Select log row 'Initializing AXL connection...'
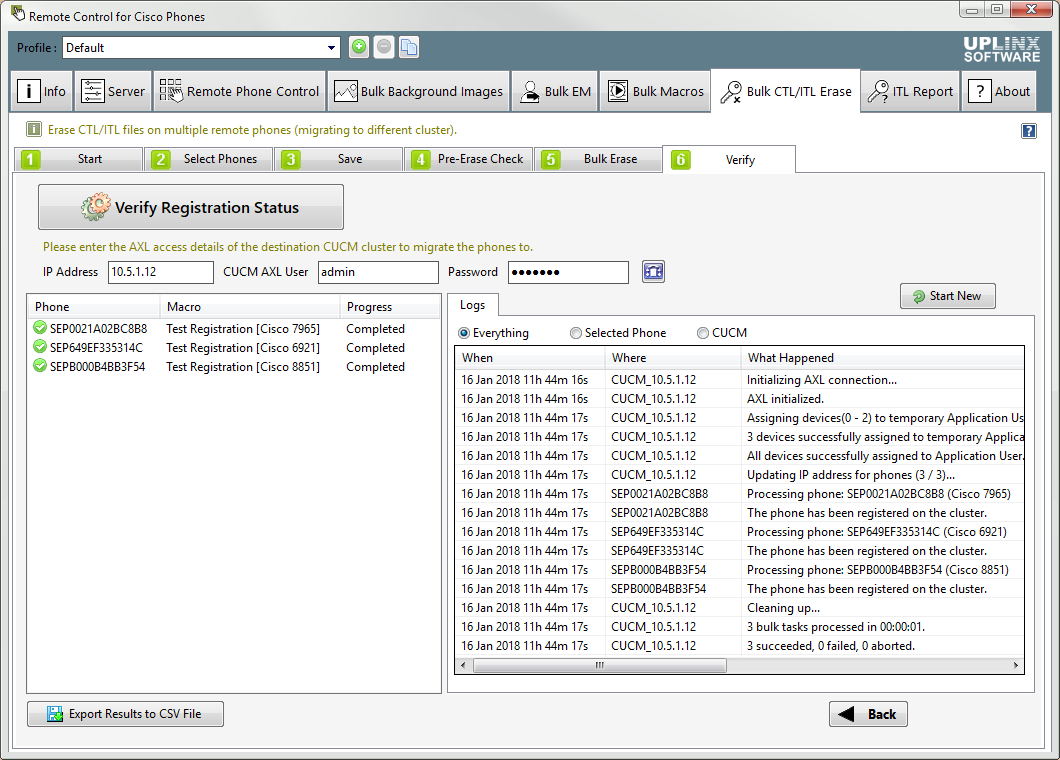 pos(740,380)
